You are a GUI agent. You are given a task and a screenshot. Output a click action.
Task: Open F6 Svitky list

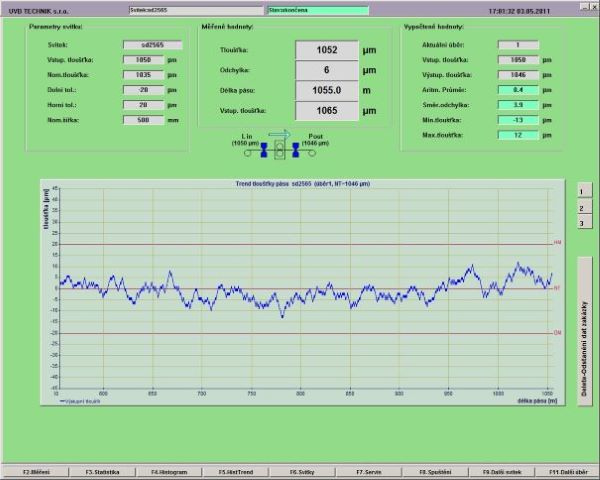coord(301,471)
